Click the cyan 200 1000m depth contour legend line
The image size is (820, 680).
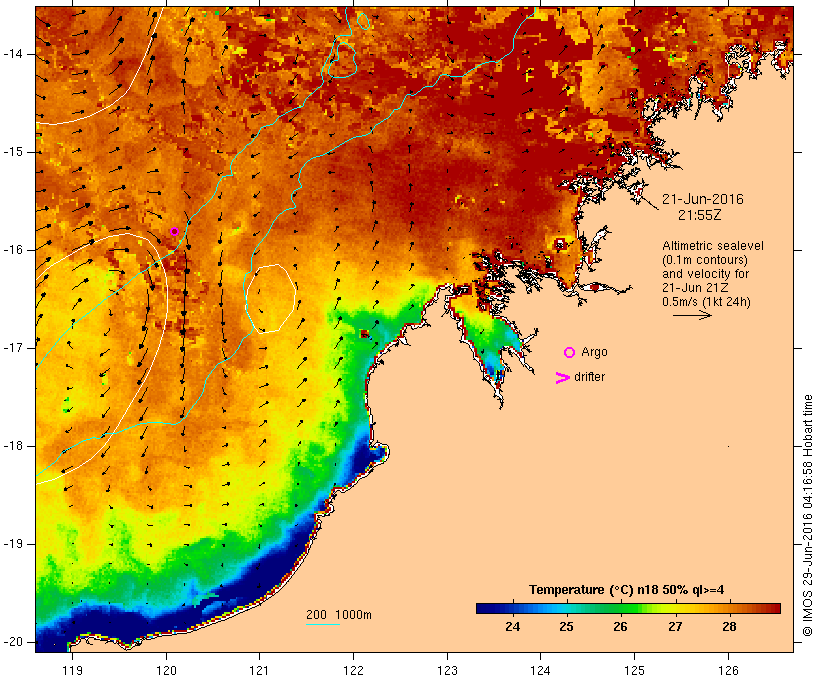323,624
